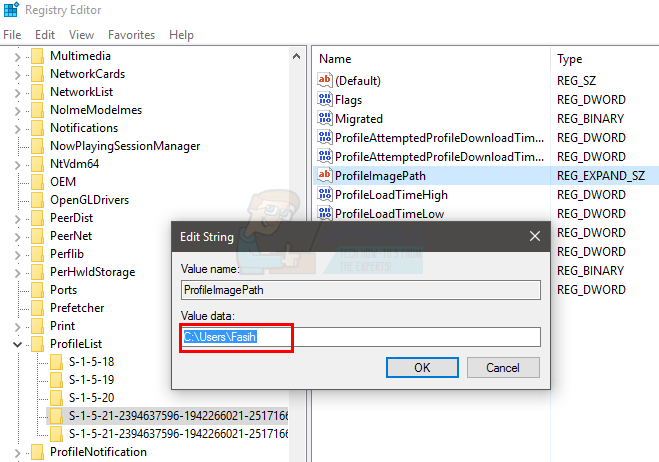Image resolution: width=659 pixels, height=462 pixels.
Task: Select the PeerDist folder icon
Action: click(x=37, y=218)
